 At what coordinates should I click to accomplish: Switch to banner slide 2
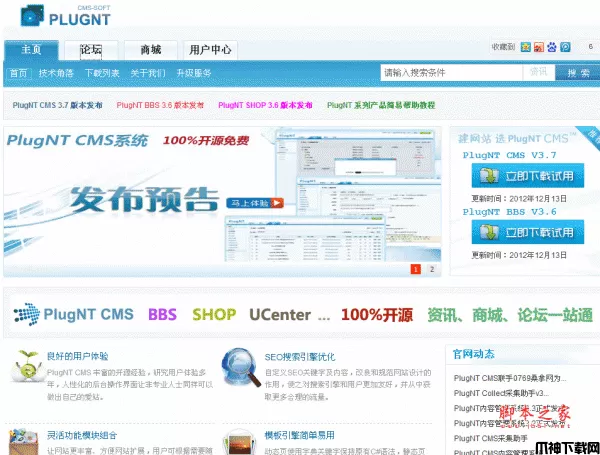tap(432, 269)
